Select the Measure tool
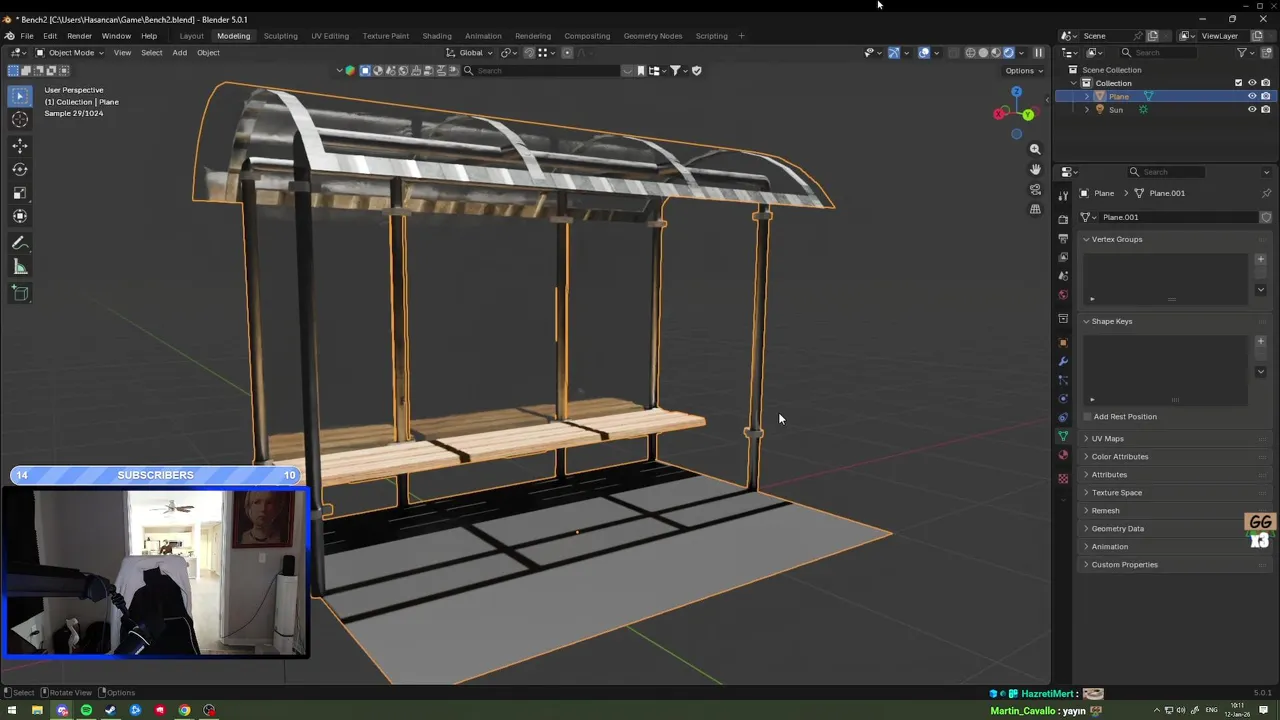Screen dimensions: 1280x720 (x=20, y=267)
